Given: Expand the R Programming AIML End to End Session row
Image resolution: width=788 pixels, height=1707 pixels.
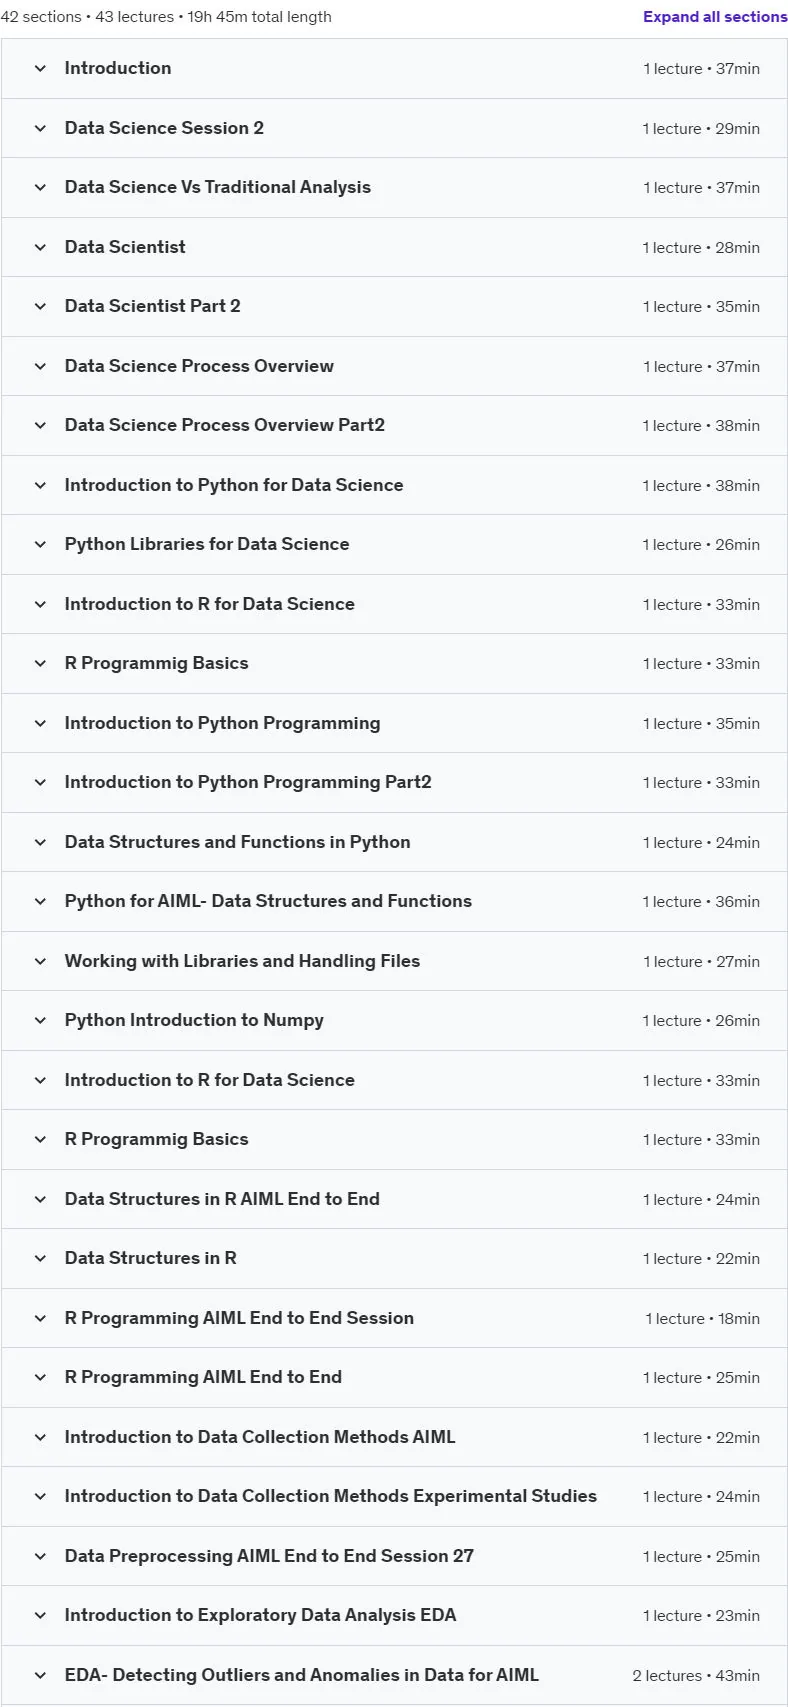Looking at the screenshot, I should point(394,1318).
